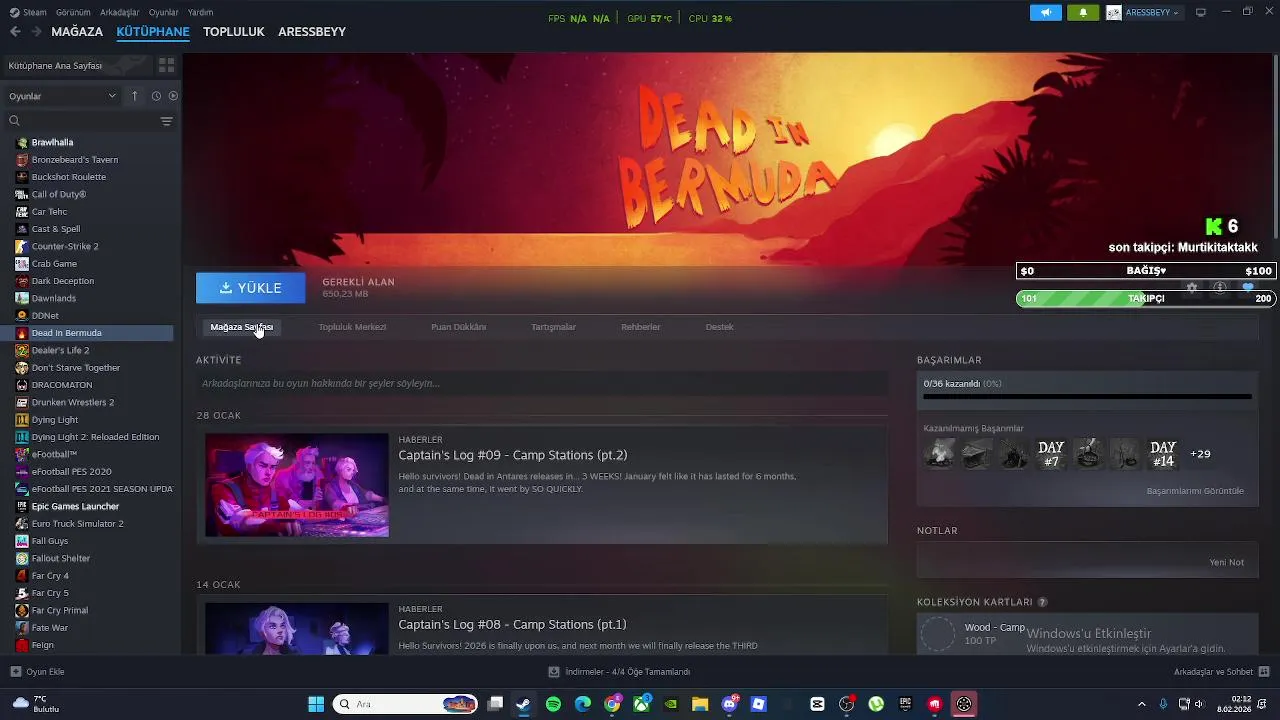Click the blue YÜKLE install button
Image resolution: width=1280 pixels, height=720 pixels.
(x=251, y=288)
